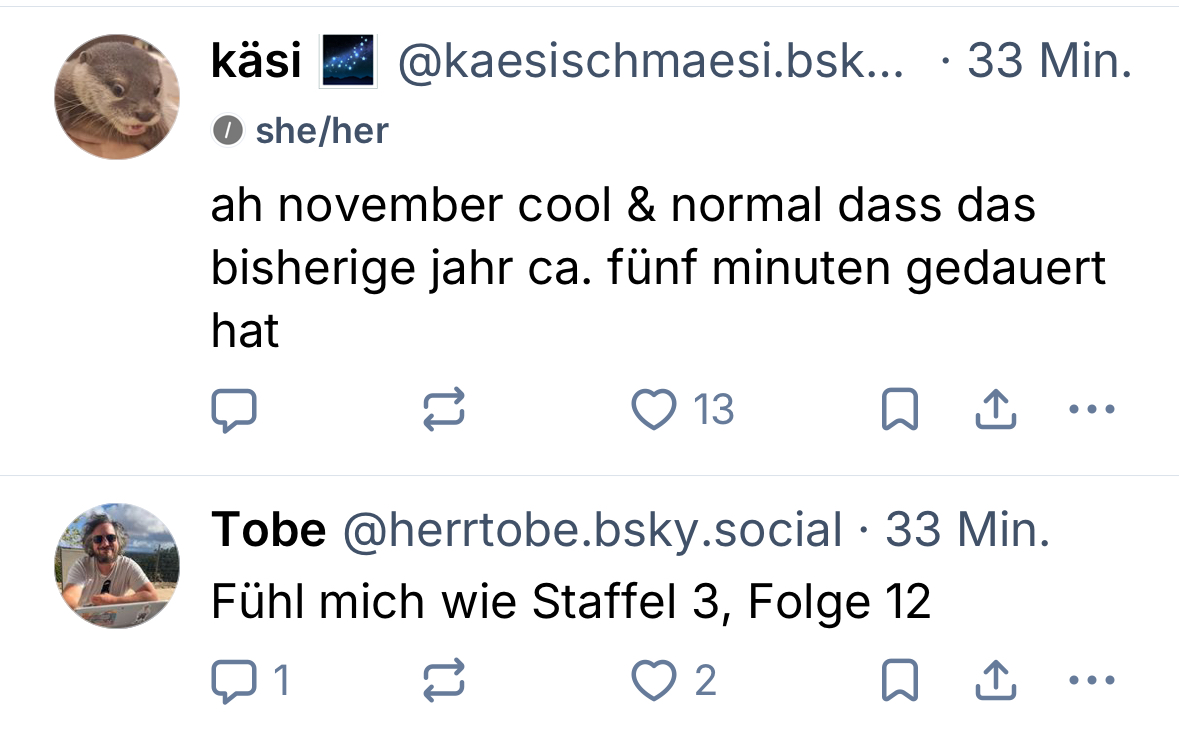The height and width of the screenshot is (746, 1179).
Task: Bookmark käsi's november post
Action: pos(899,410)
